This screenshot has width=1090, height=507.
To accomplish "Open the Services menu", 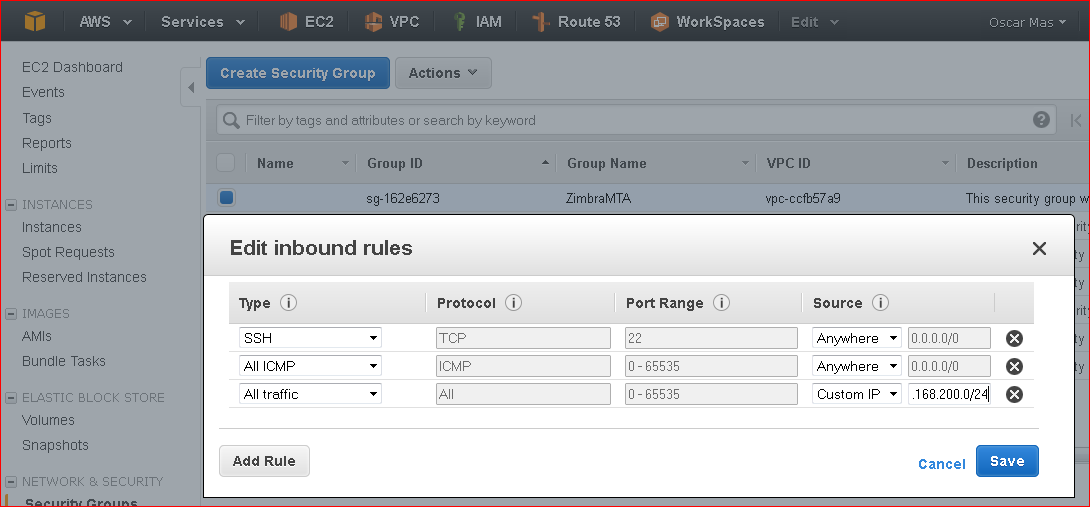I will pyautogui.click(x=203, y=22).
